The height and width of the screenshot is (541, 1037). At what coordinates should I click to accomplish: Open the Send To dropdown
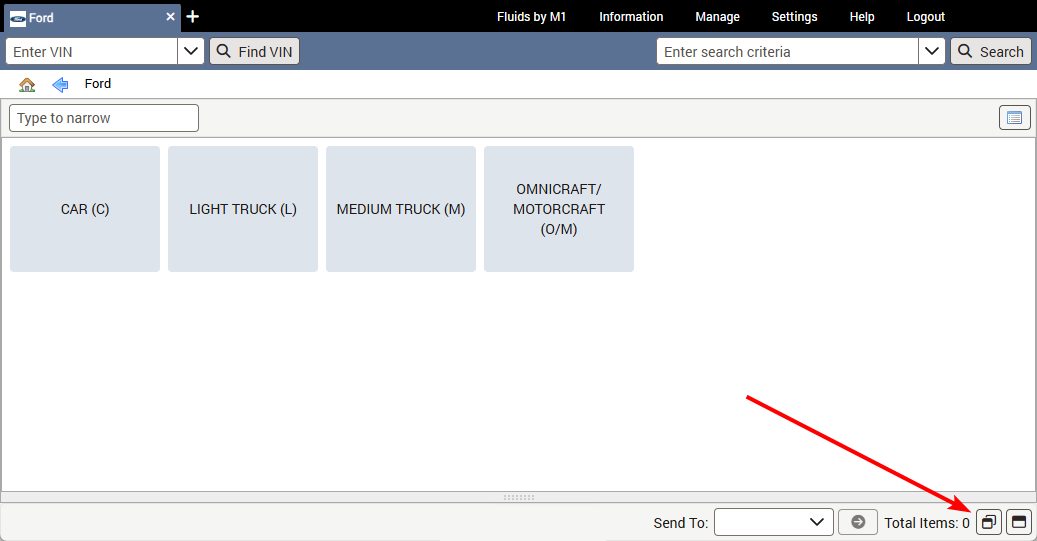pyautogui.click(x=774, y=522)
